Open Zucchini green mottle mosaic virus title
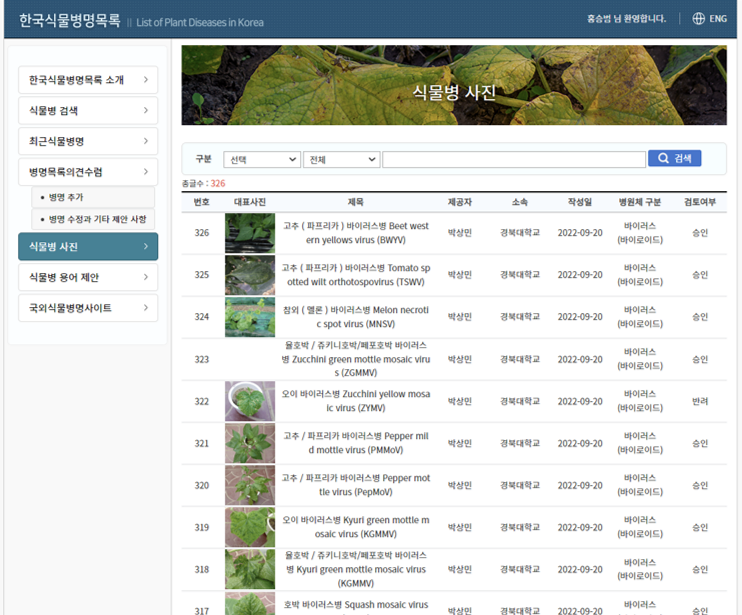 tap(356, 359)
